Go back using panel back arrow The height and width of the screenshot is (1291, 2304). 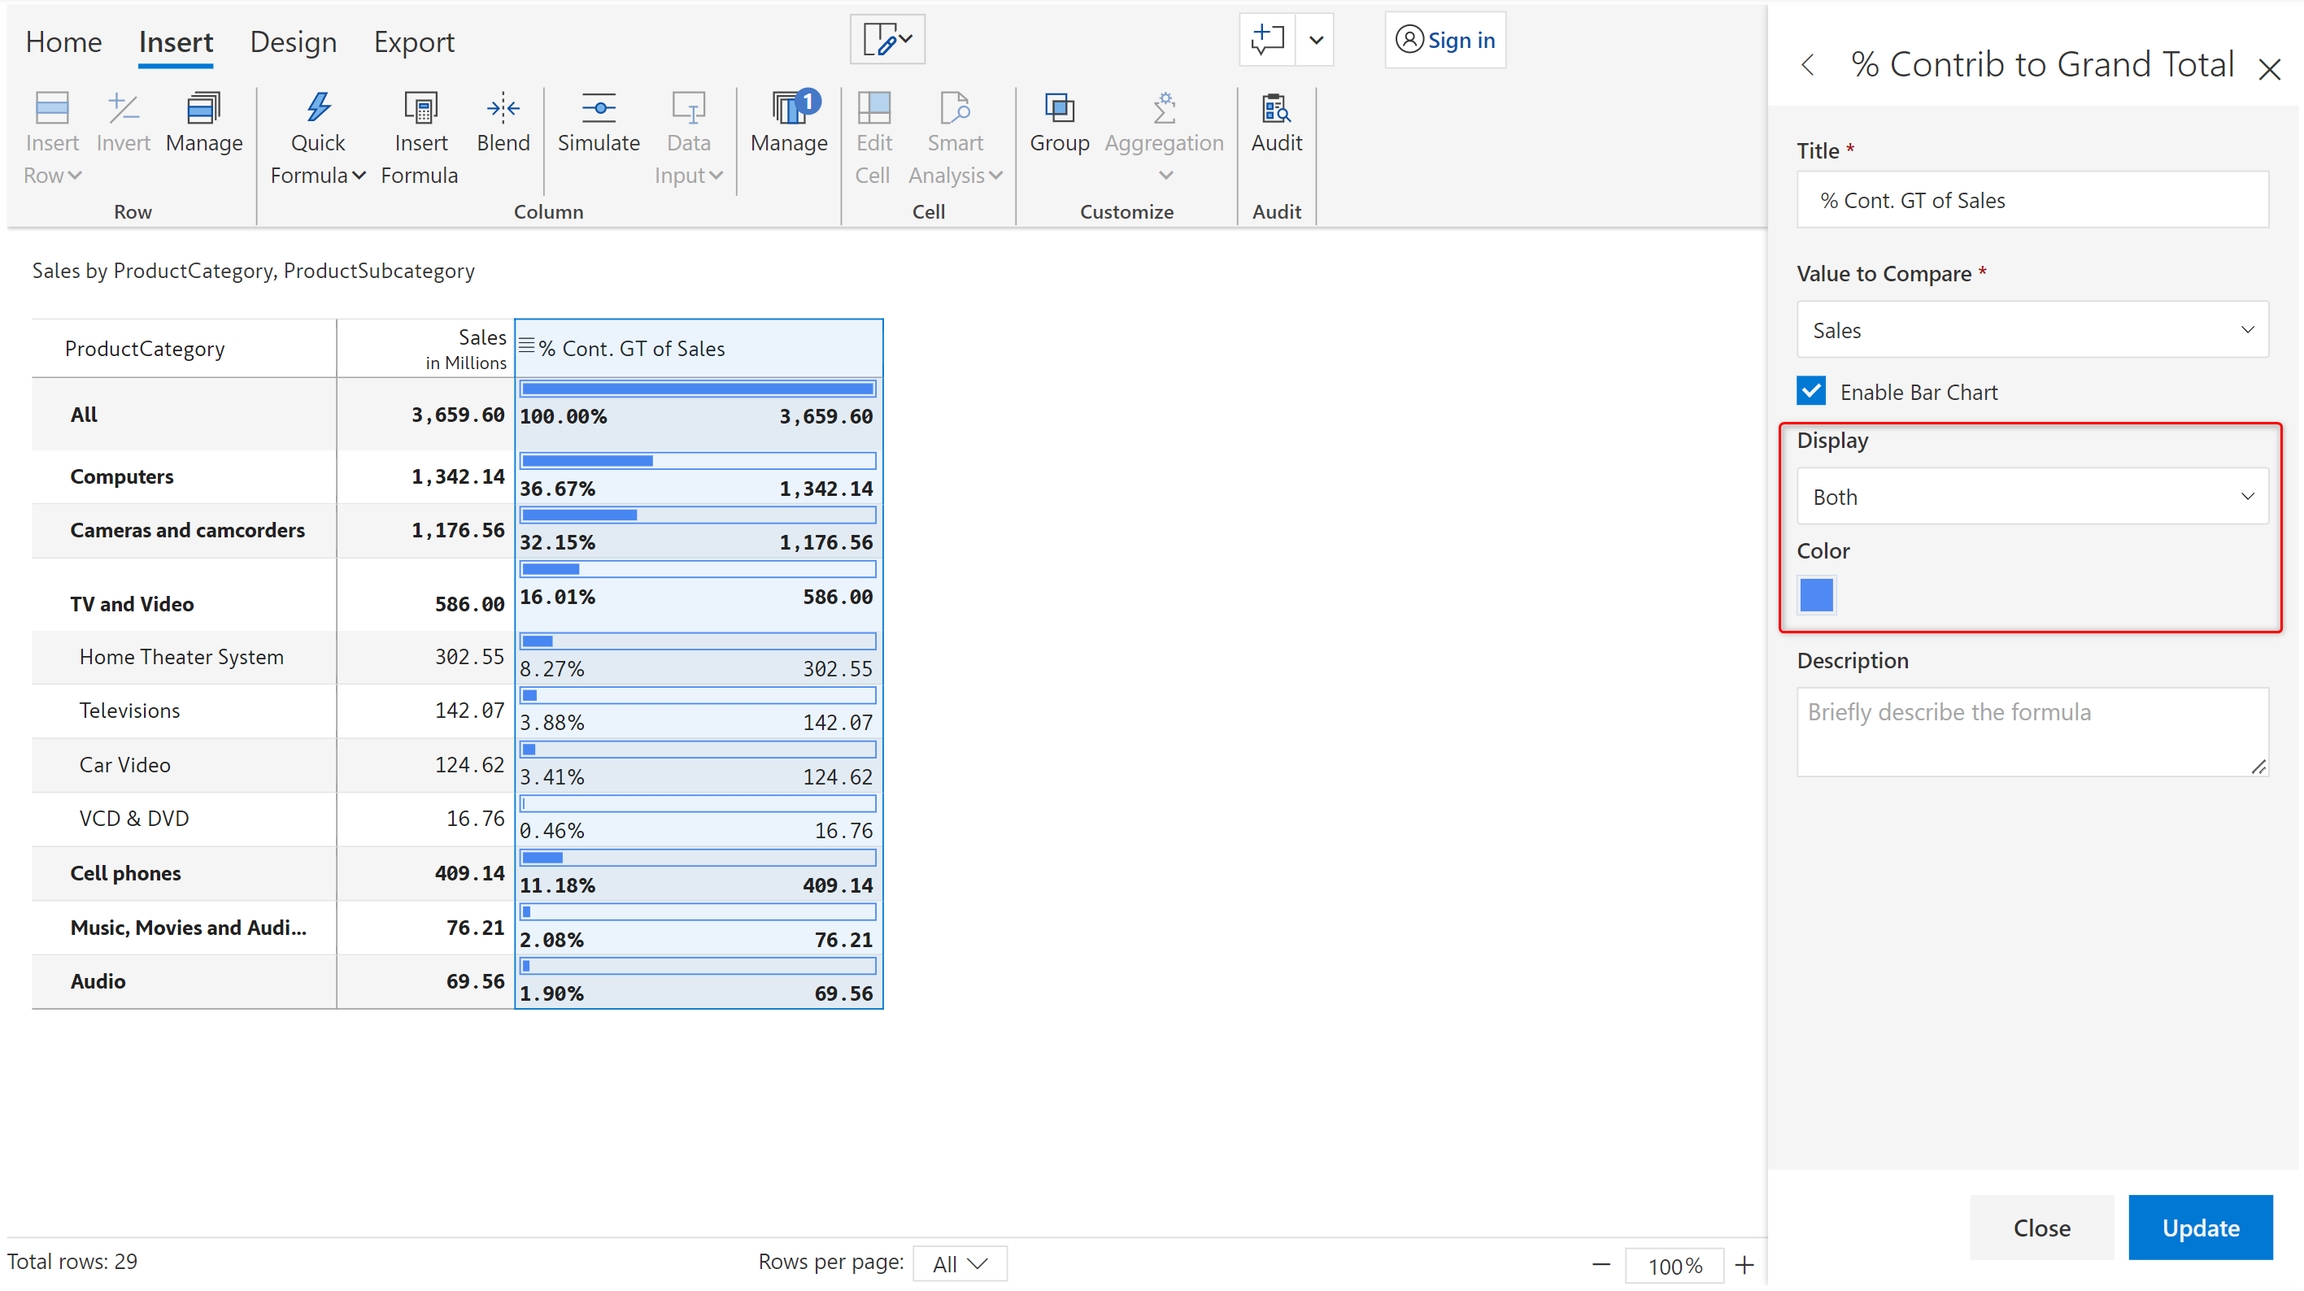click(1808, 66)
